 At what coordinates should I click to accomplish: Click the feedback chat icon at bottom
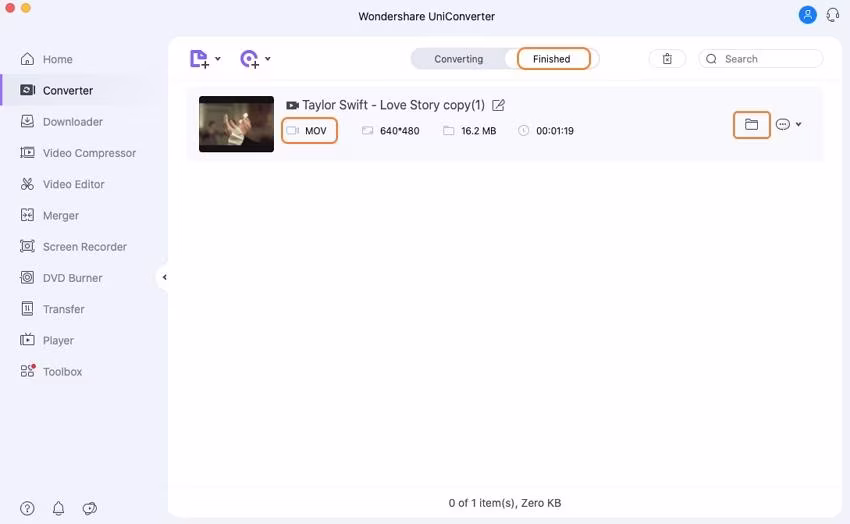pyautogui.click(x=89, y=508)
